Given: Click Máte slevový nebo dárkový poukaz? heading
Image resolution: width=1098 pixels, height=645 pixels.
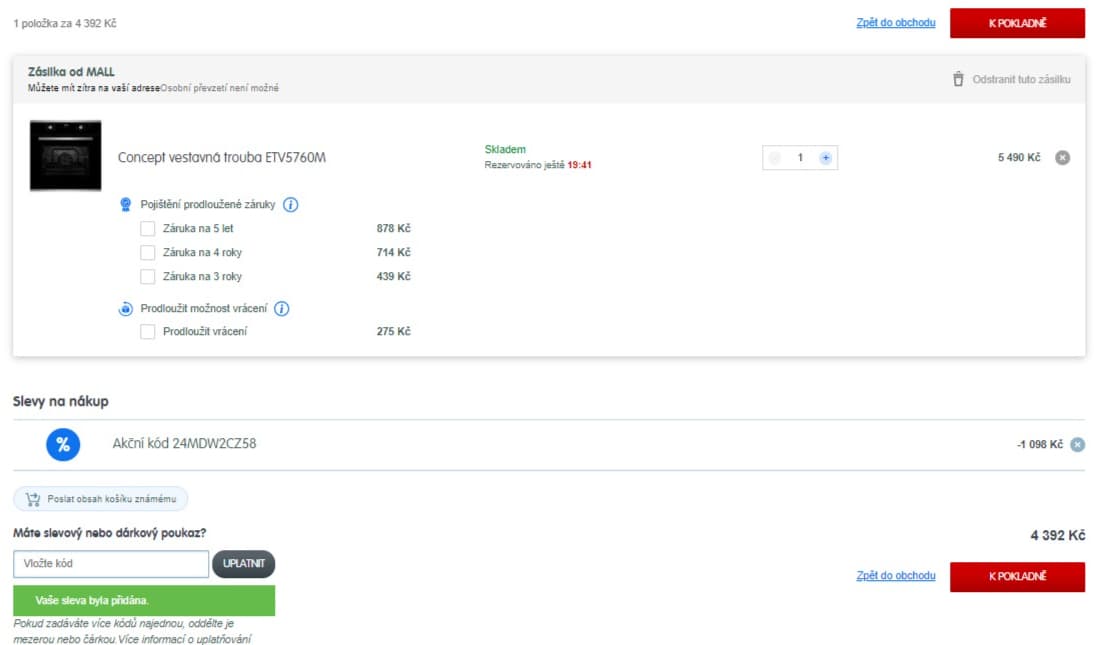Looking at the screenshot, I should coord(109,533).
